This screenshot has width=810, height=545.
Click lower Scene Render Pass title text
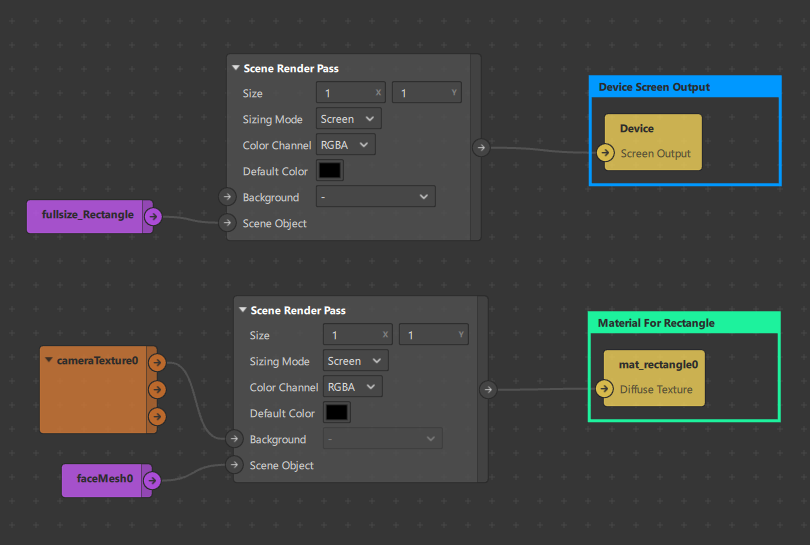(x=298, y=310)
